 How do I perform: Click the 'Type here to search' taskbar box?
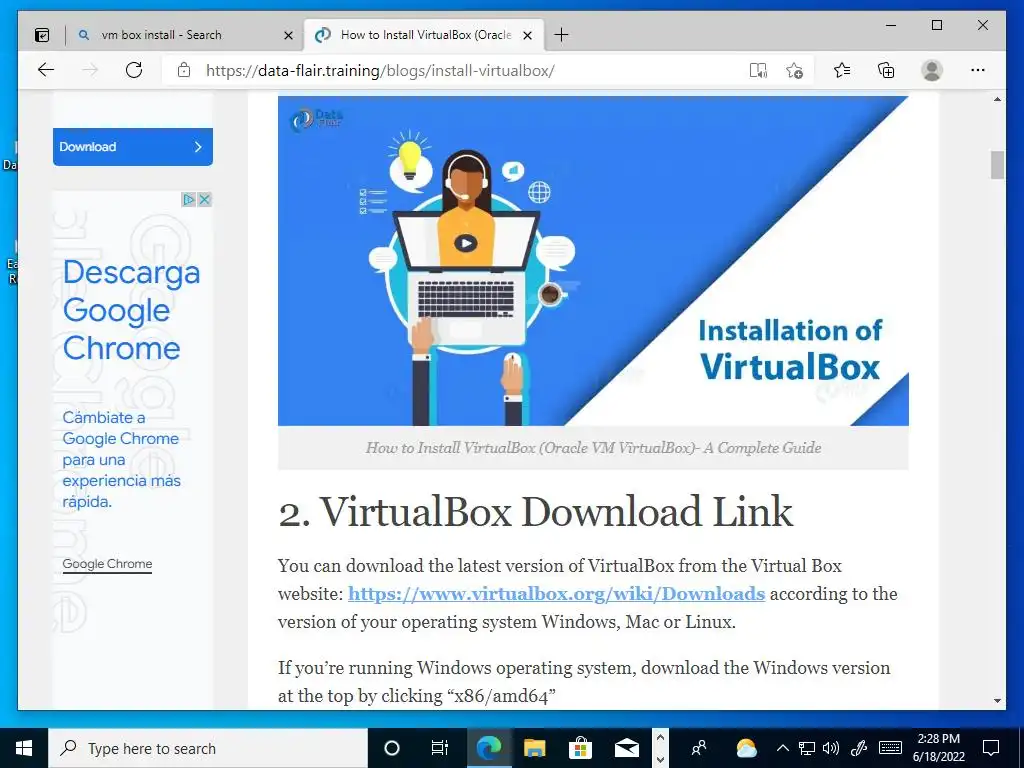208,748
